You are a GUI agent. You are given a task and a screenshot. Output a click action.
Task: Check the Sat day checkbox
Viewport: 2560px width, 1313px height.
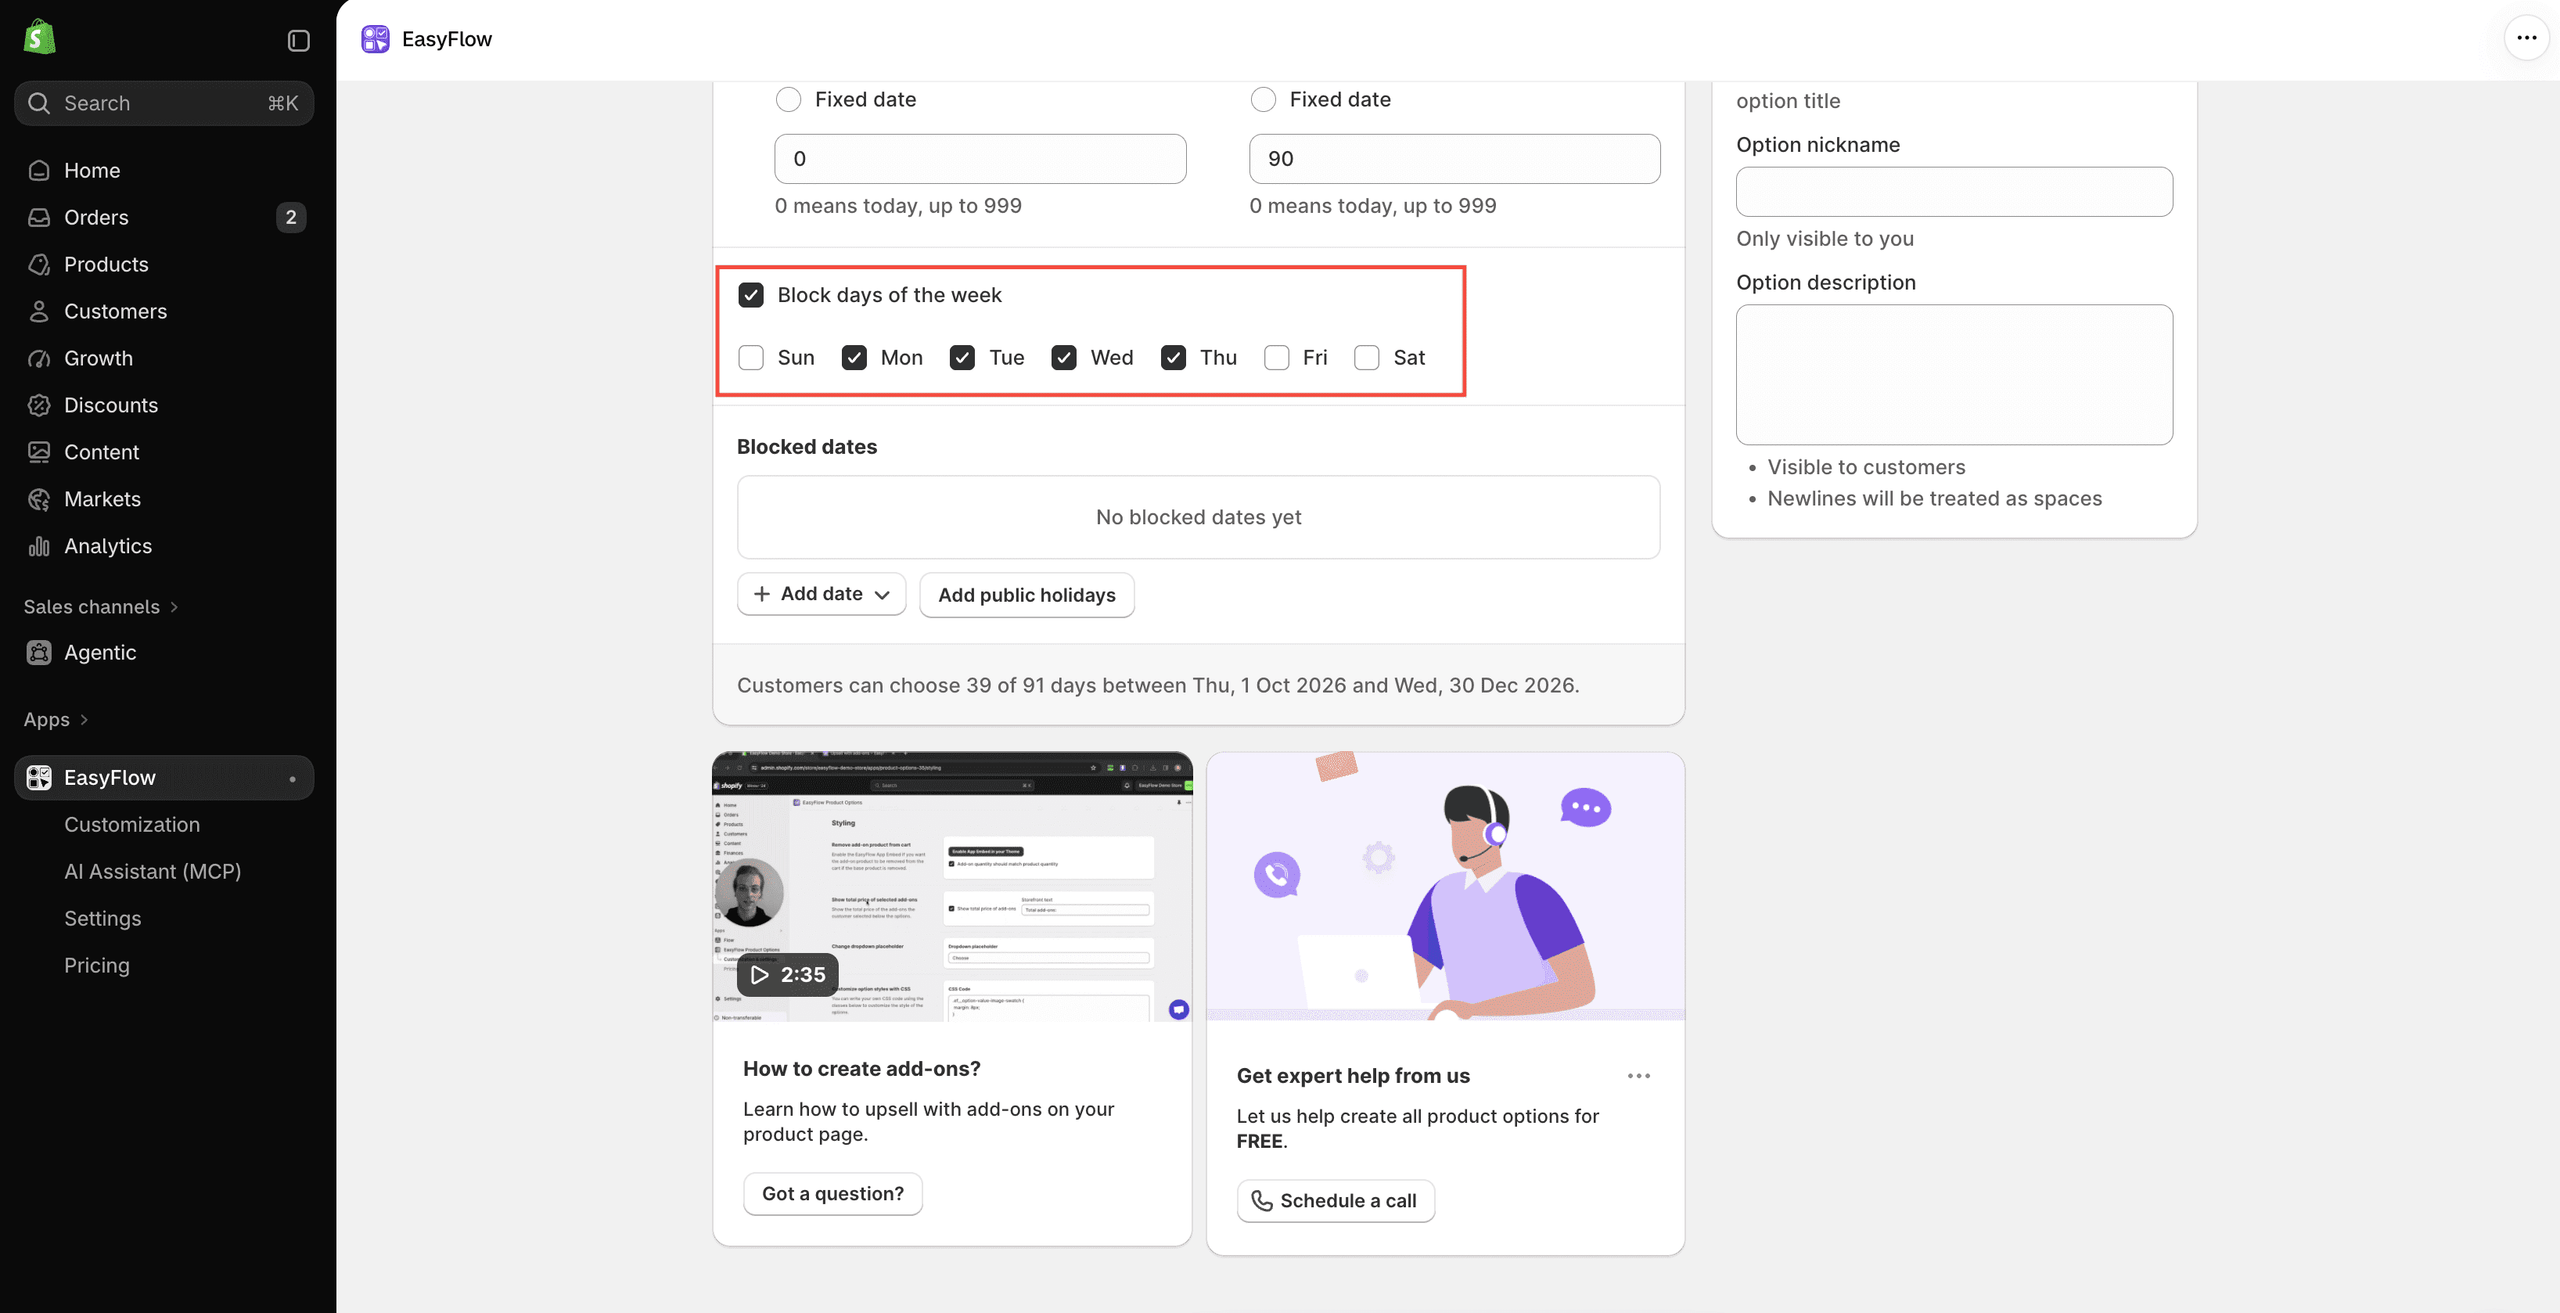click(1367, 358)
